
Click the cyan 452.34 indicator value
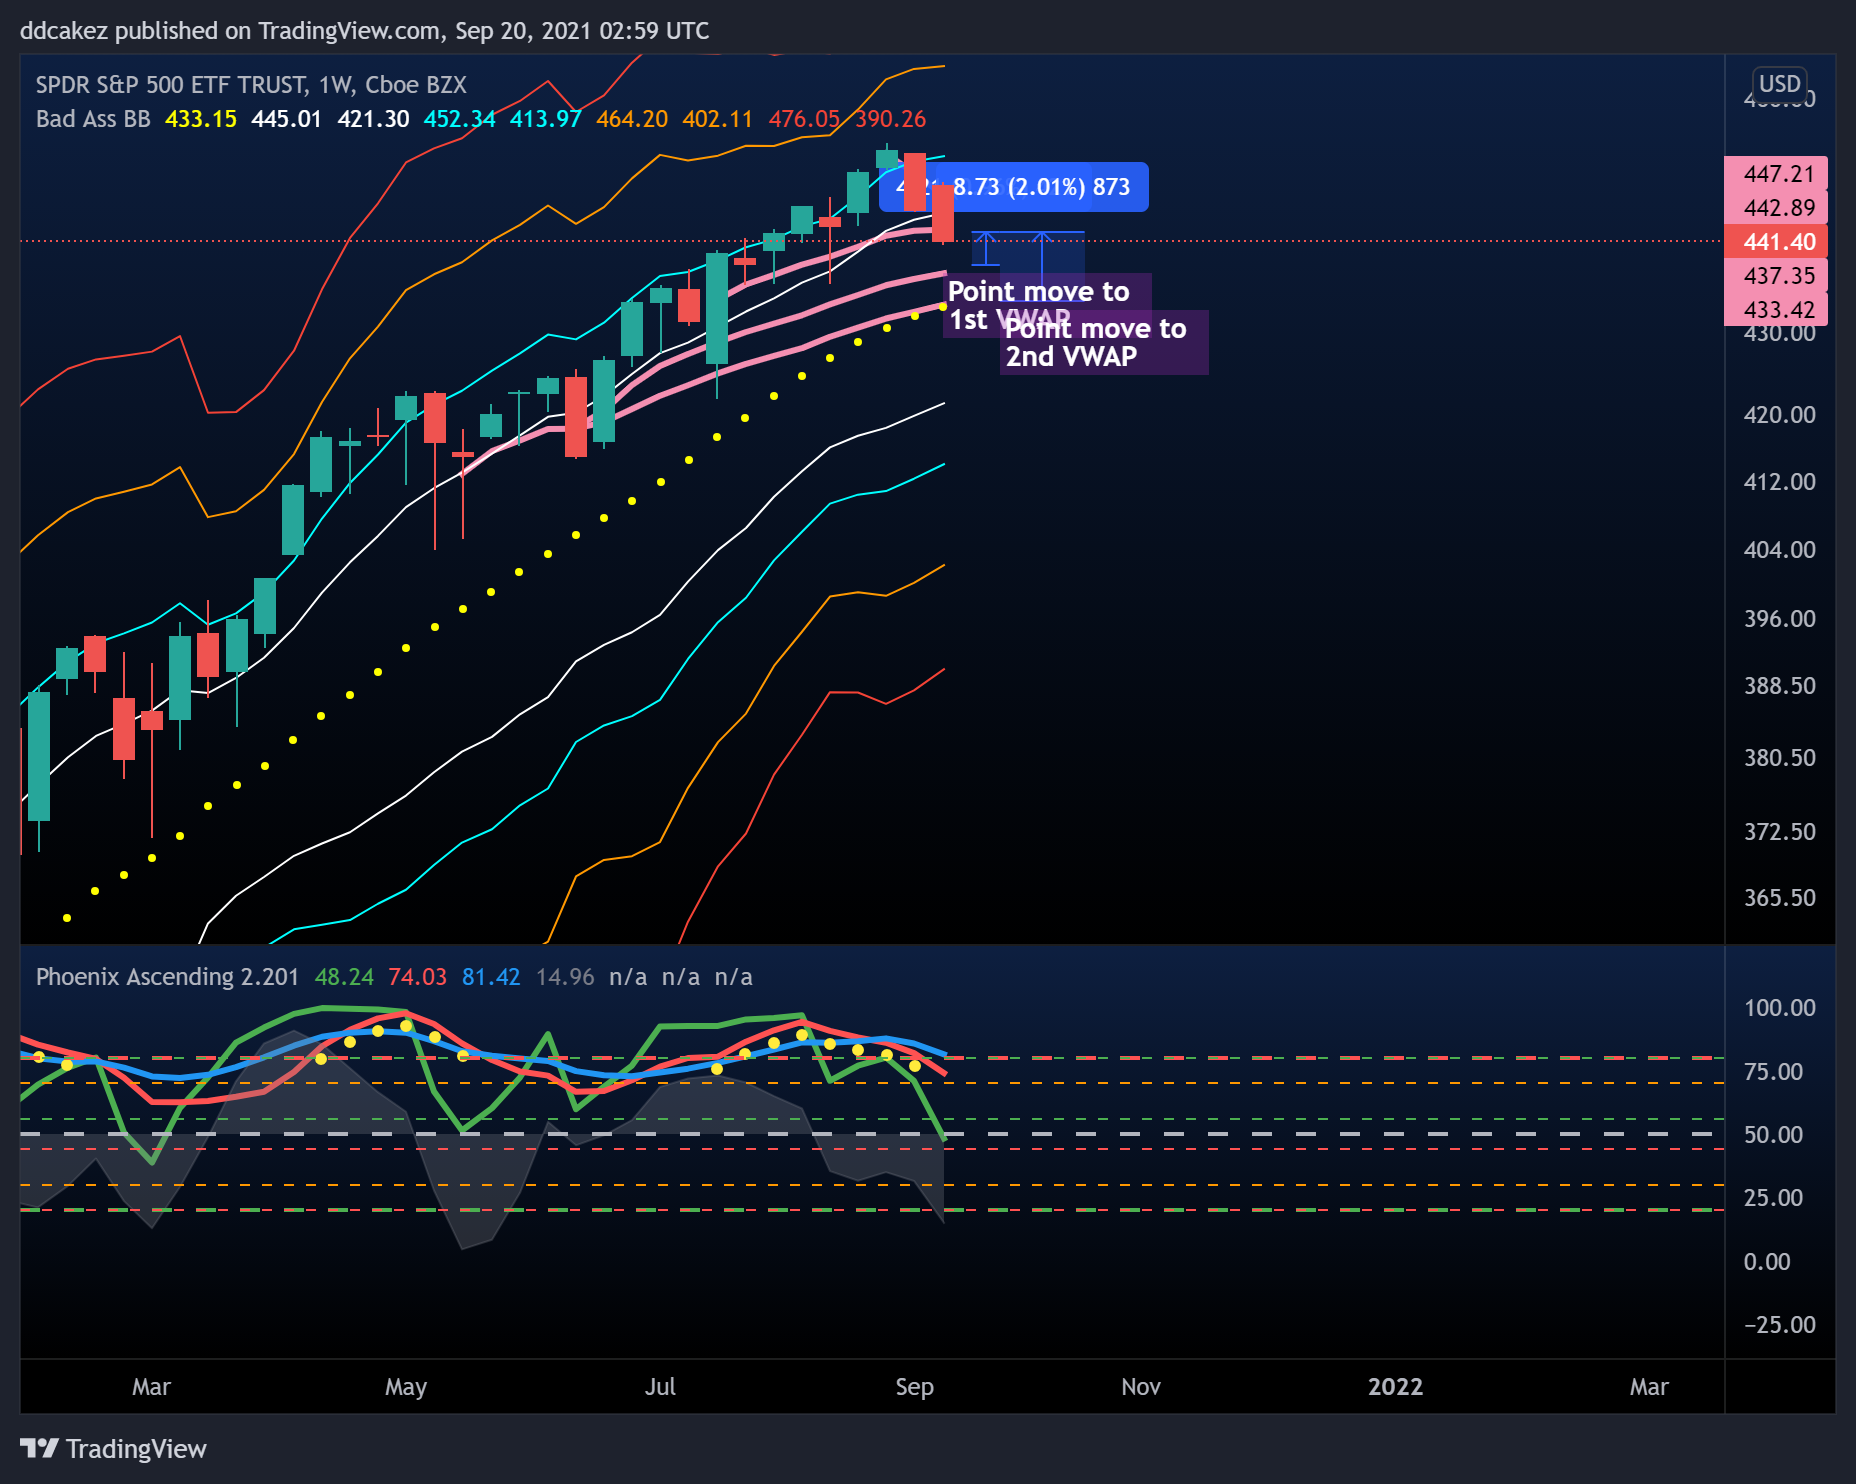coord(459,119)
